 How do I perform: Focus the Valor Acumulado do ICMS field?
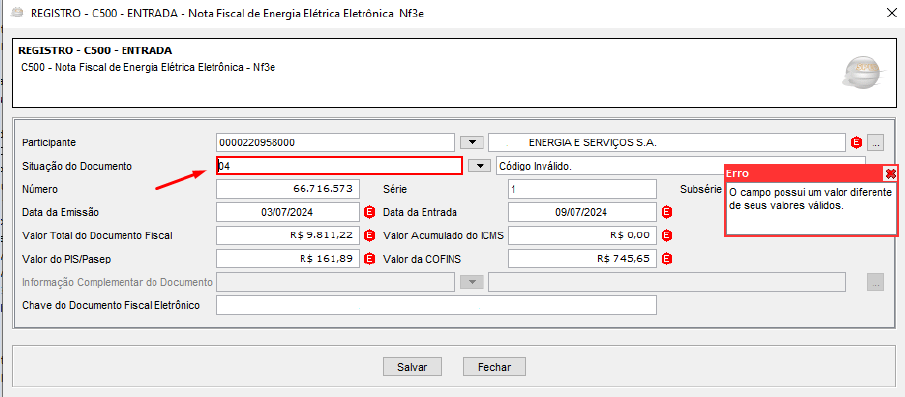click(582, 235)
